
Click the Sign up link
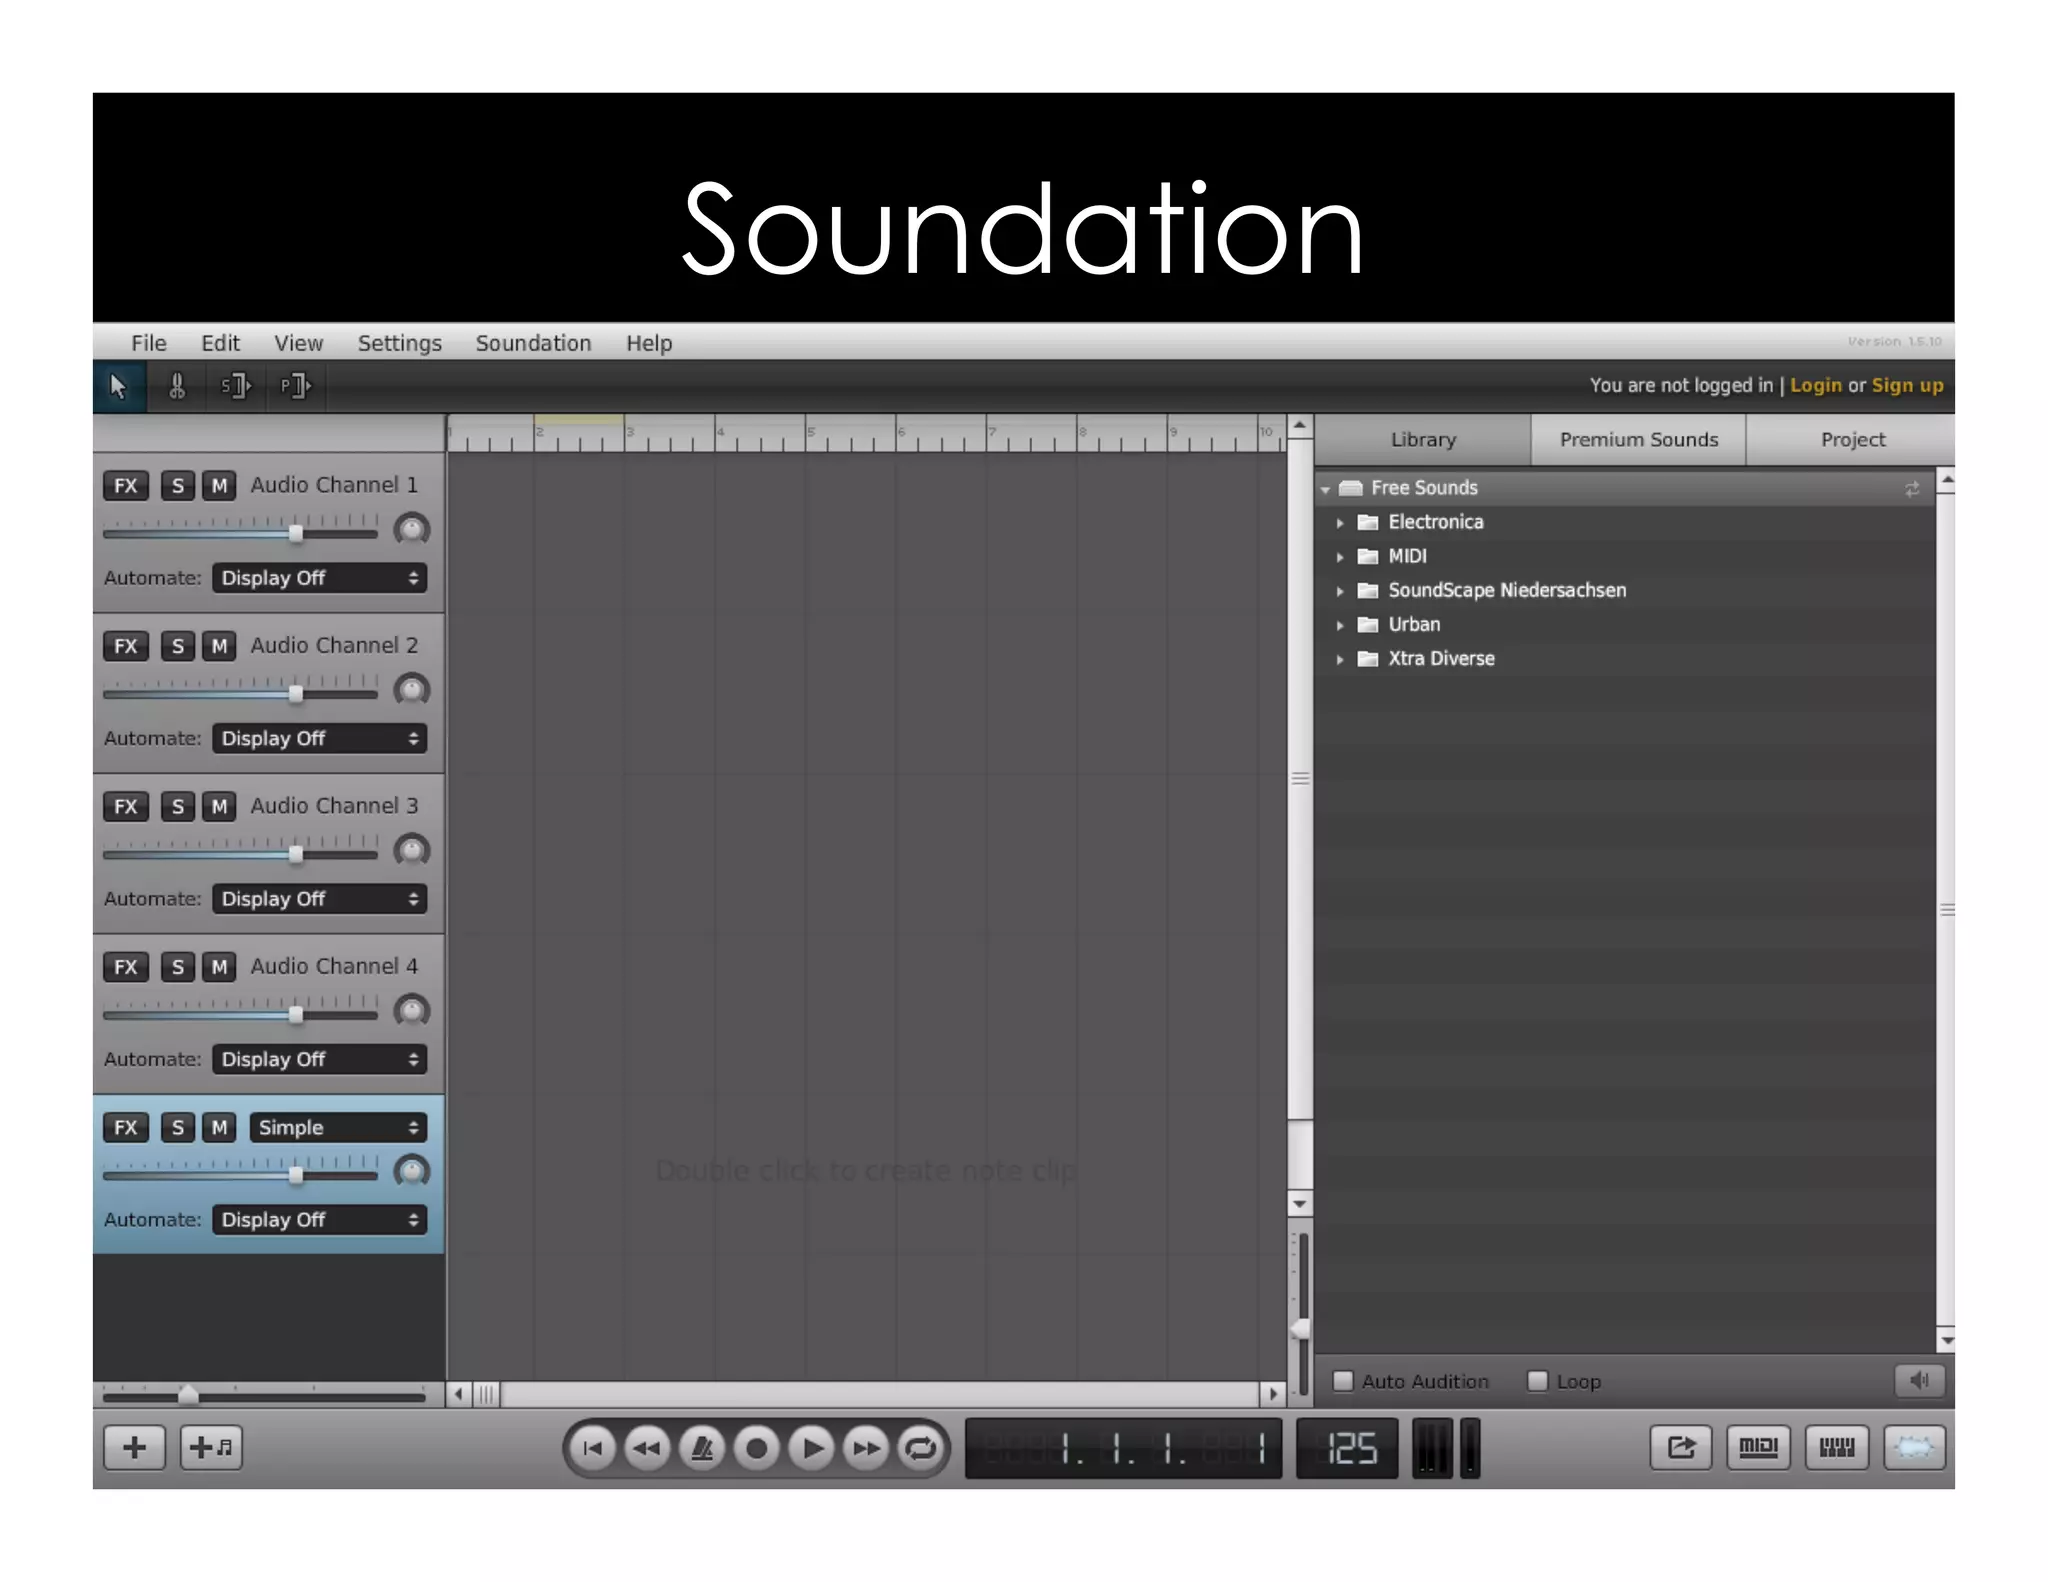click(1907, 385)
